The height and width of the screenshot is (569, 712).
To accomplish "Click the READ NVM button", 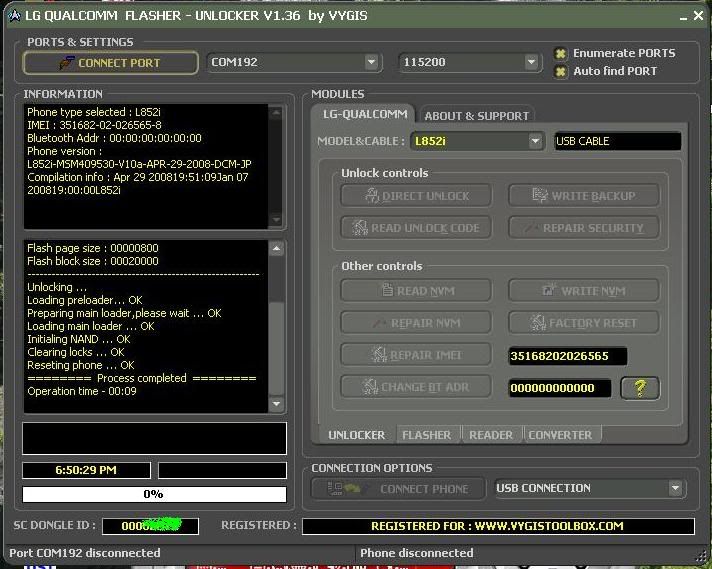I will [416, 291].
